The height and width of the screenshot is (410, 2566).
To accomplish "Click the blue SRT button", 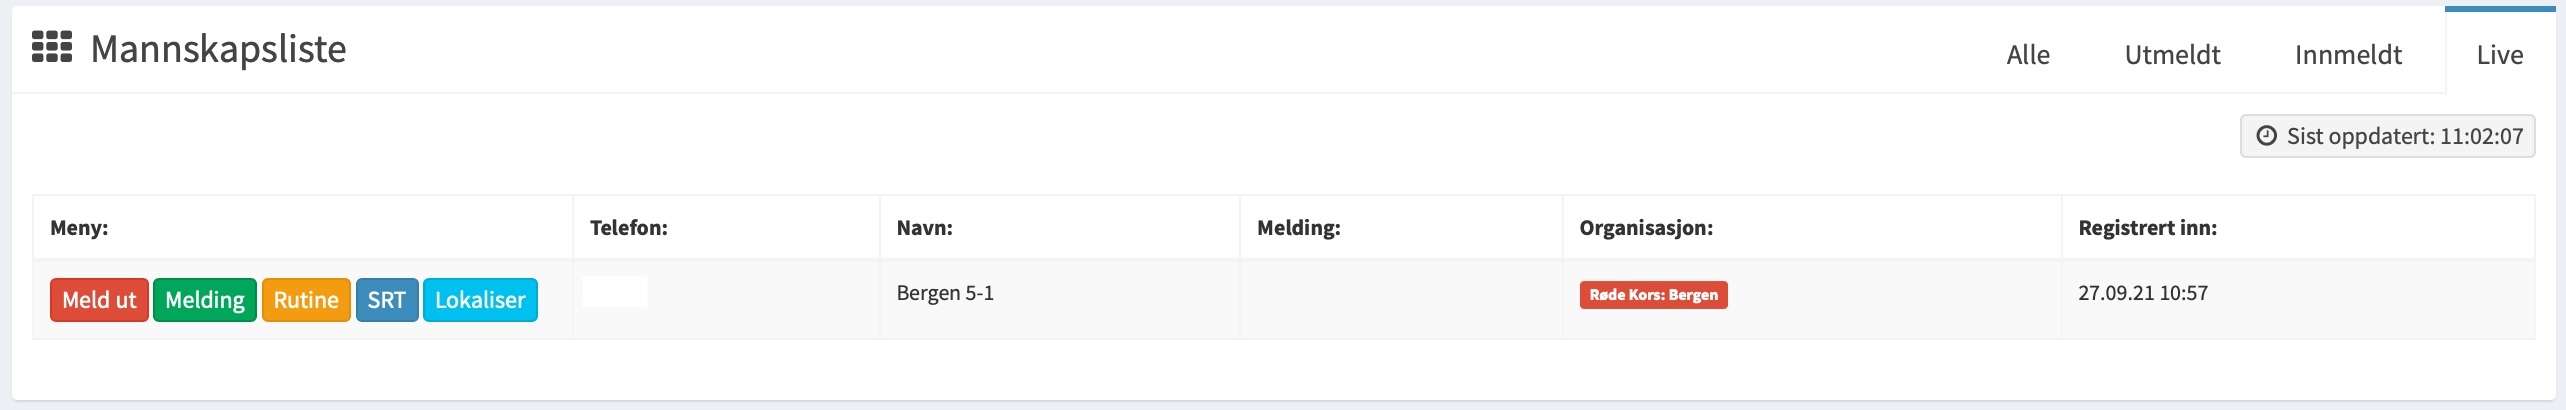I will pos(386,300).
